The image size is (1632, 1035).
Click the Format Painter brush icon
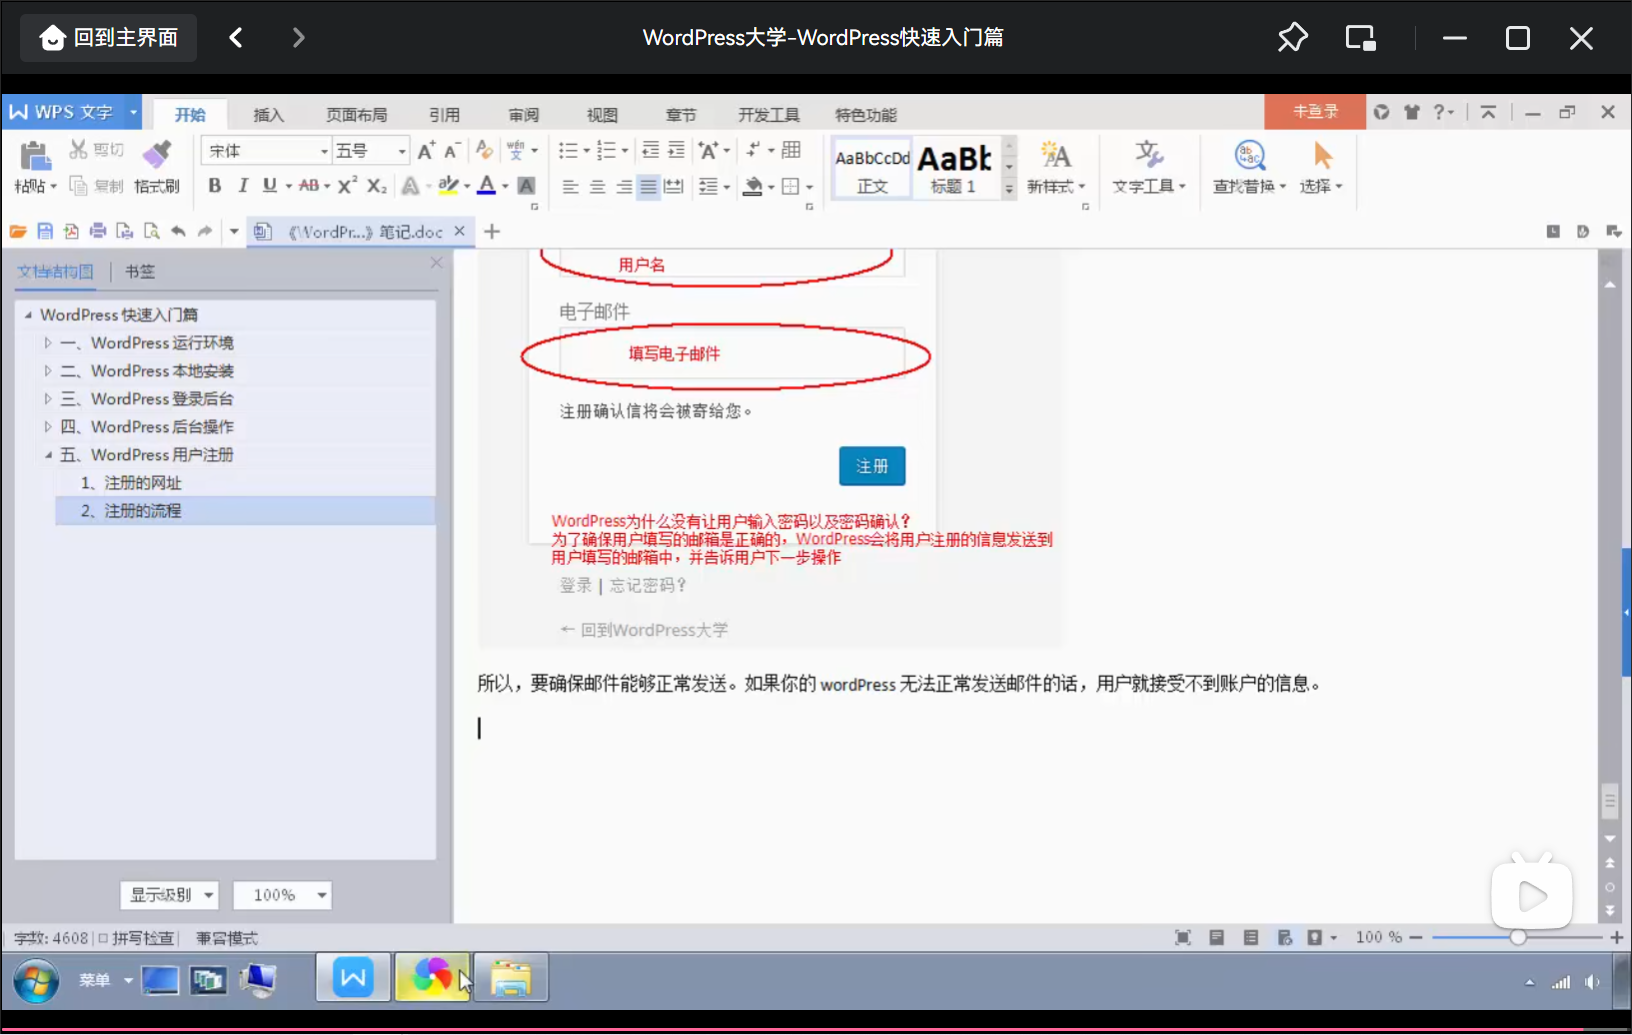click(157, 155)
